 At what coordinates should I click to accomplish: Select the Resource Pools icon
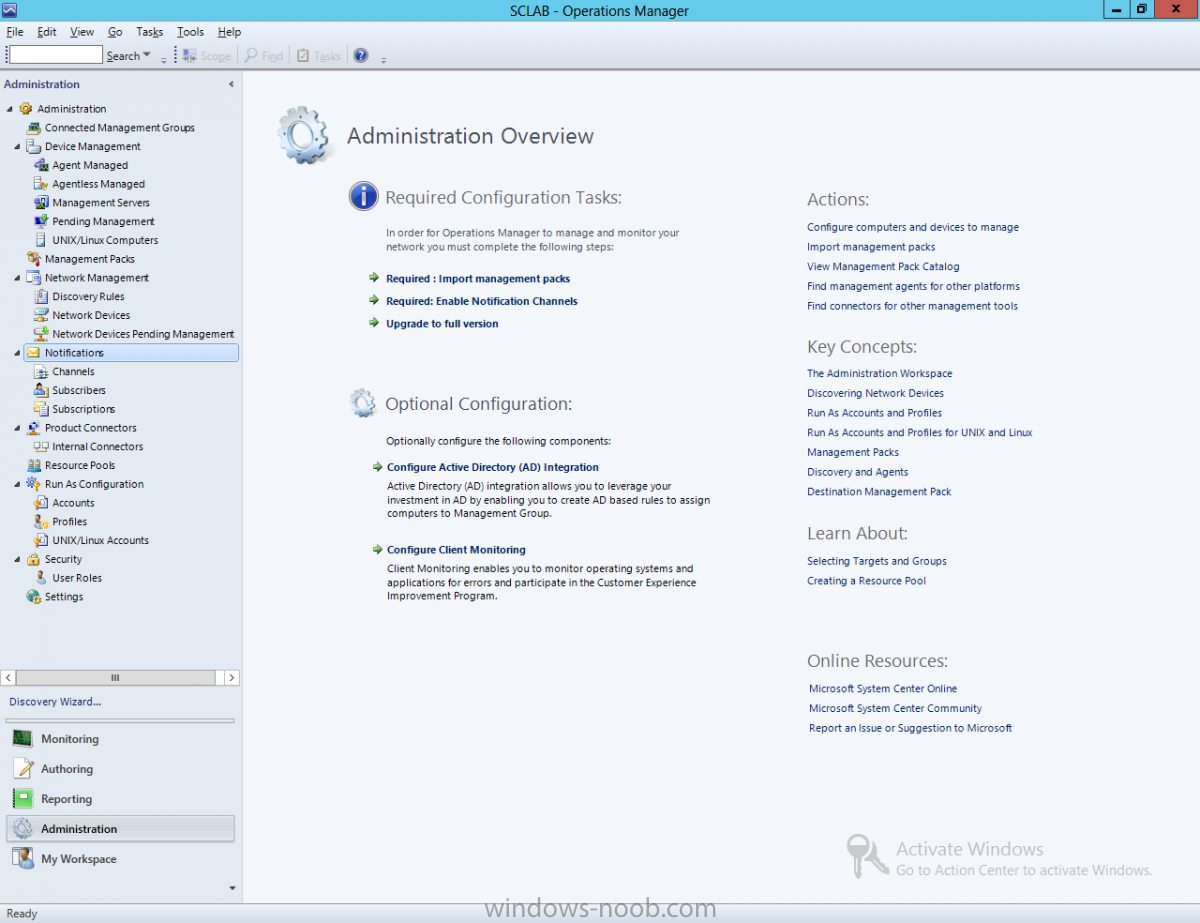click(33, 465)
